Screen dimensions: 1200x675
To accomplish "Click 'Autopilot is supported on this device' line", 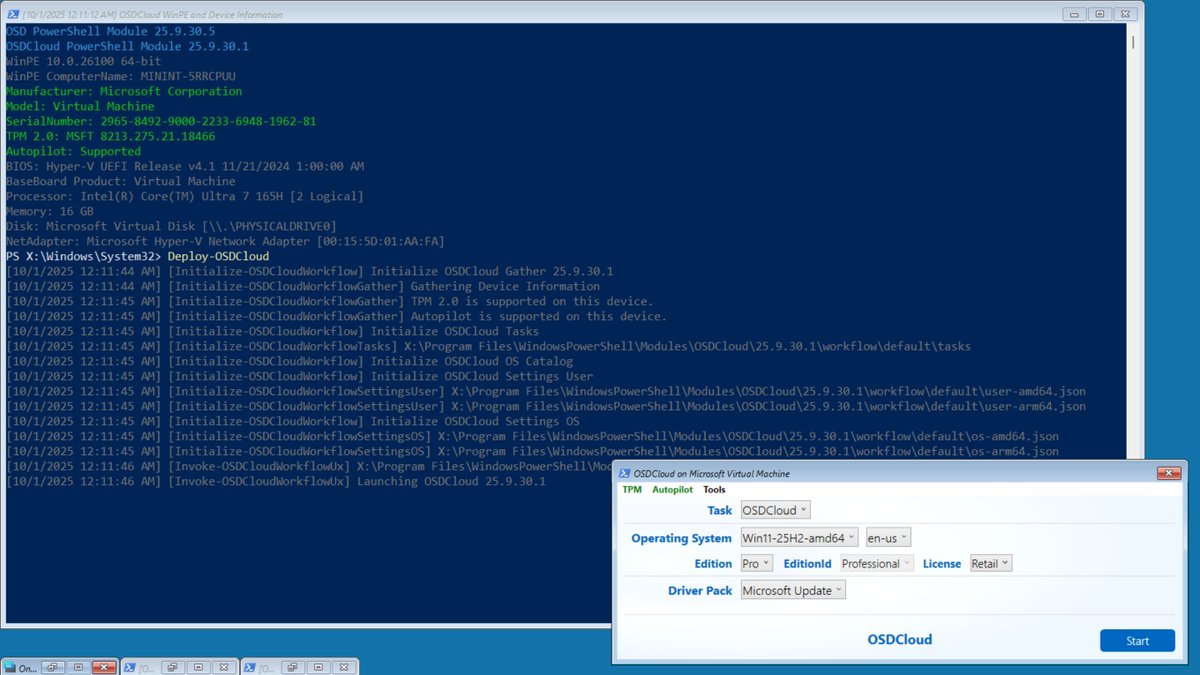I will tap(336, 317).
